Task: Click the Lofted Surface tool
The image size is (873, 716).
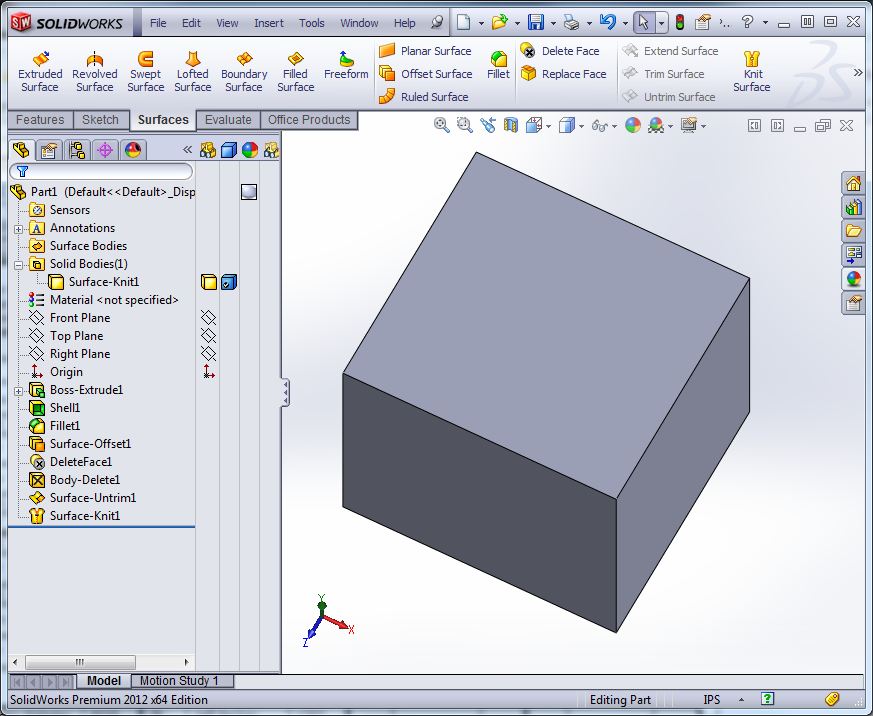Action: (x=193, y=72)
